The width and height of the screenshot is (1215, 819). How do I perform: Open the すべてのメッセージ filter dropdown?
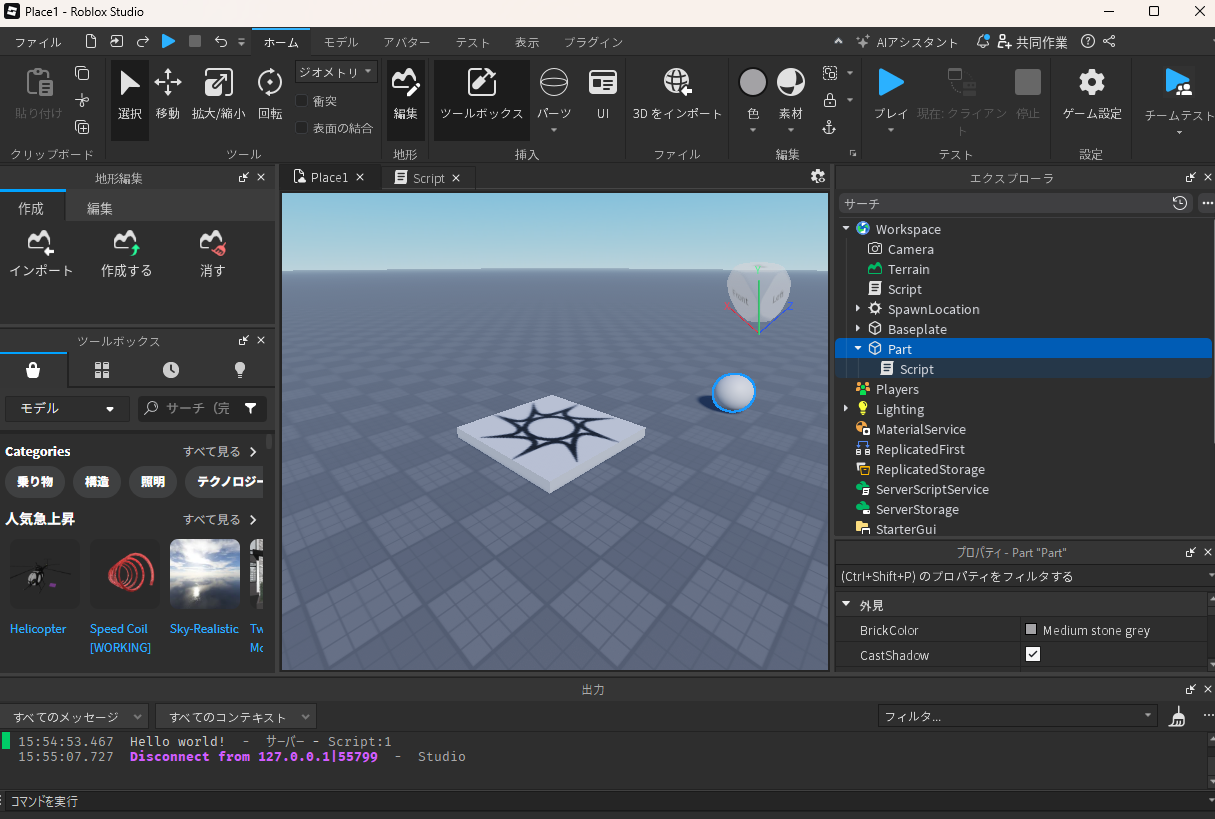(x=75, y=717)
